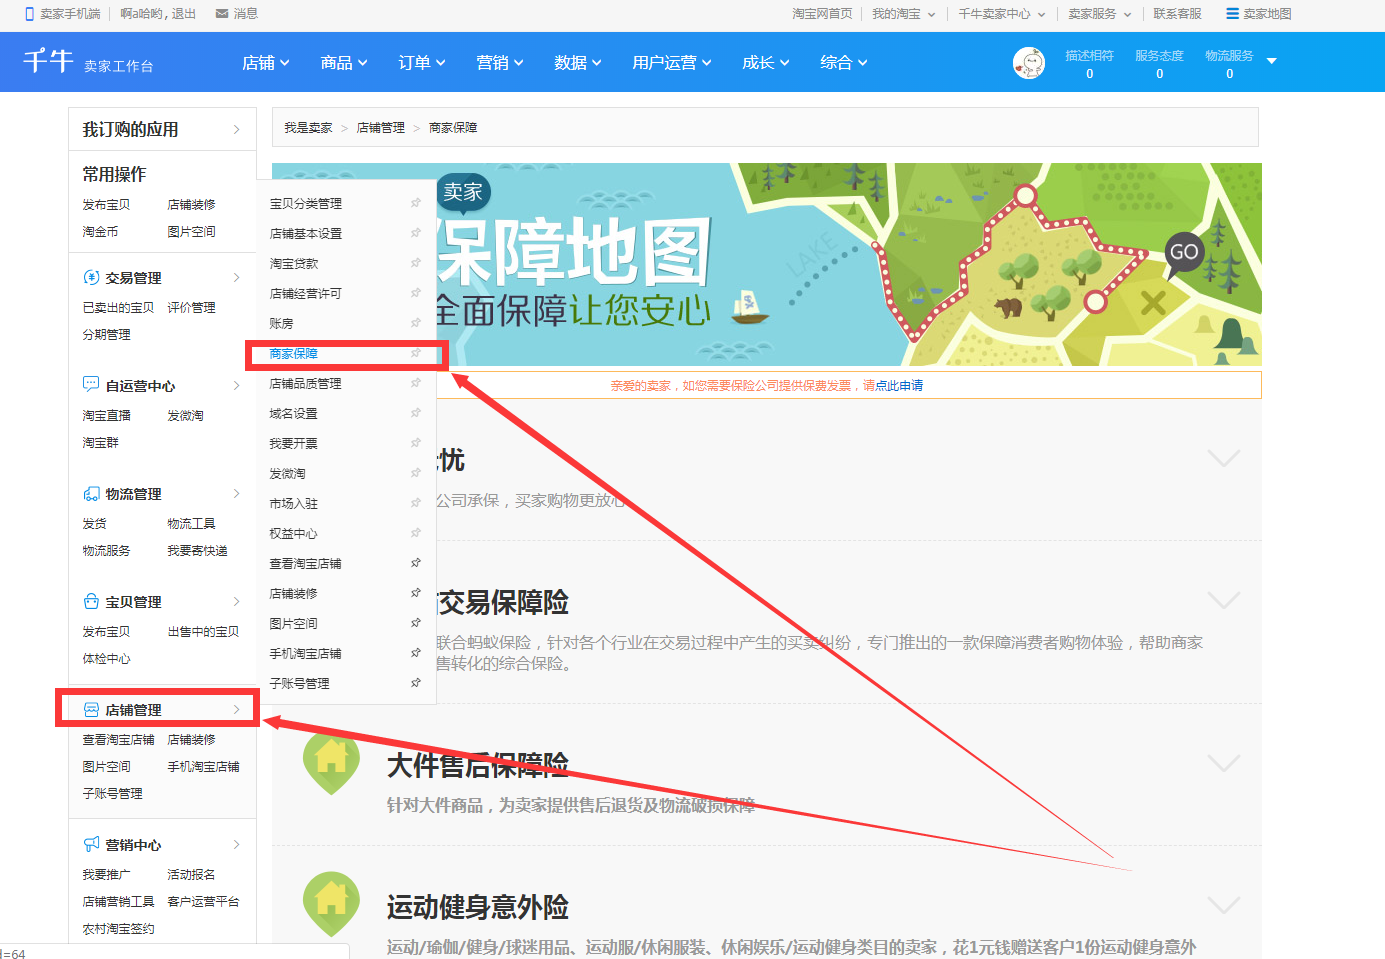
Task: Click the 千牛 logo
Action: coord(48,61)
